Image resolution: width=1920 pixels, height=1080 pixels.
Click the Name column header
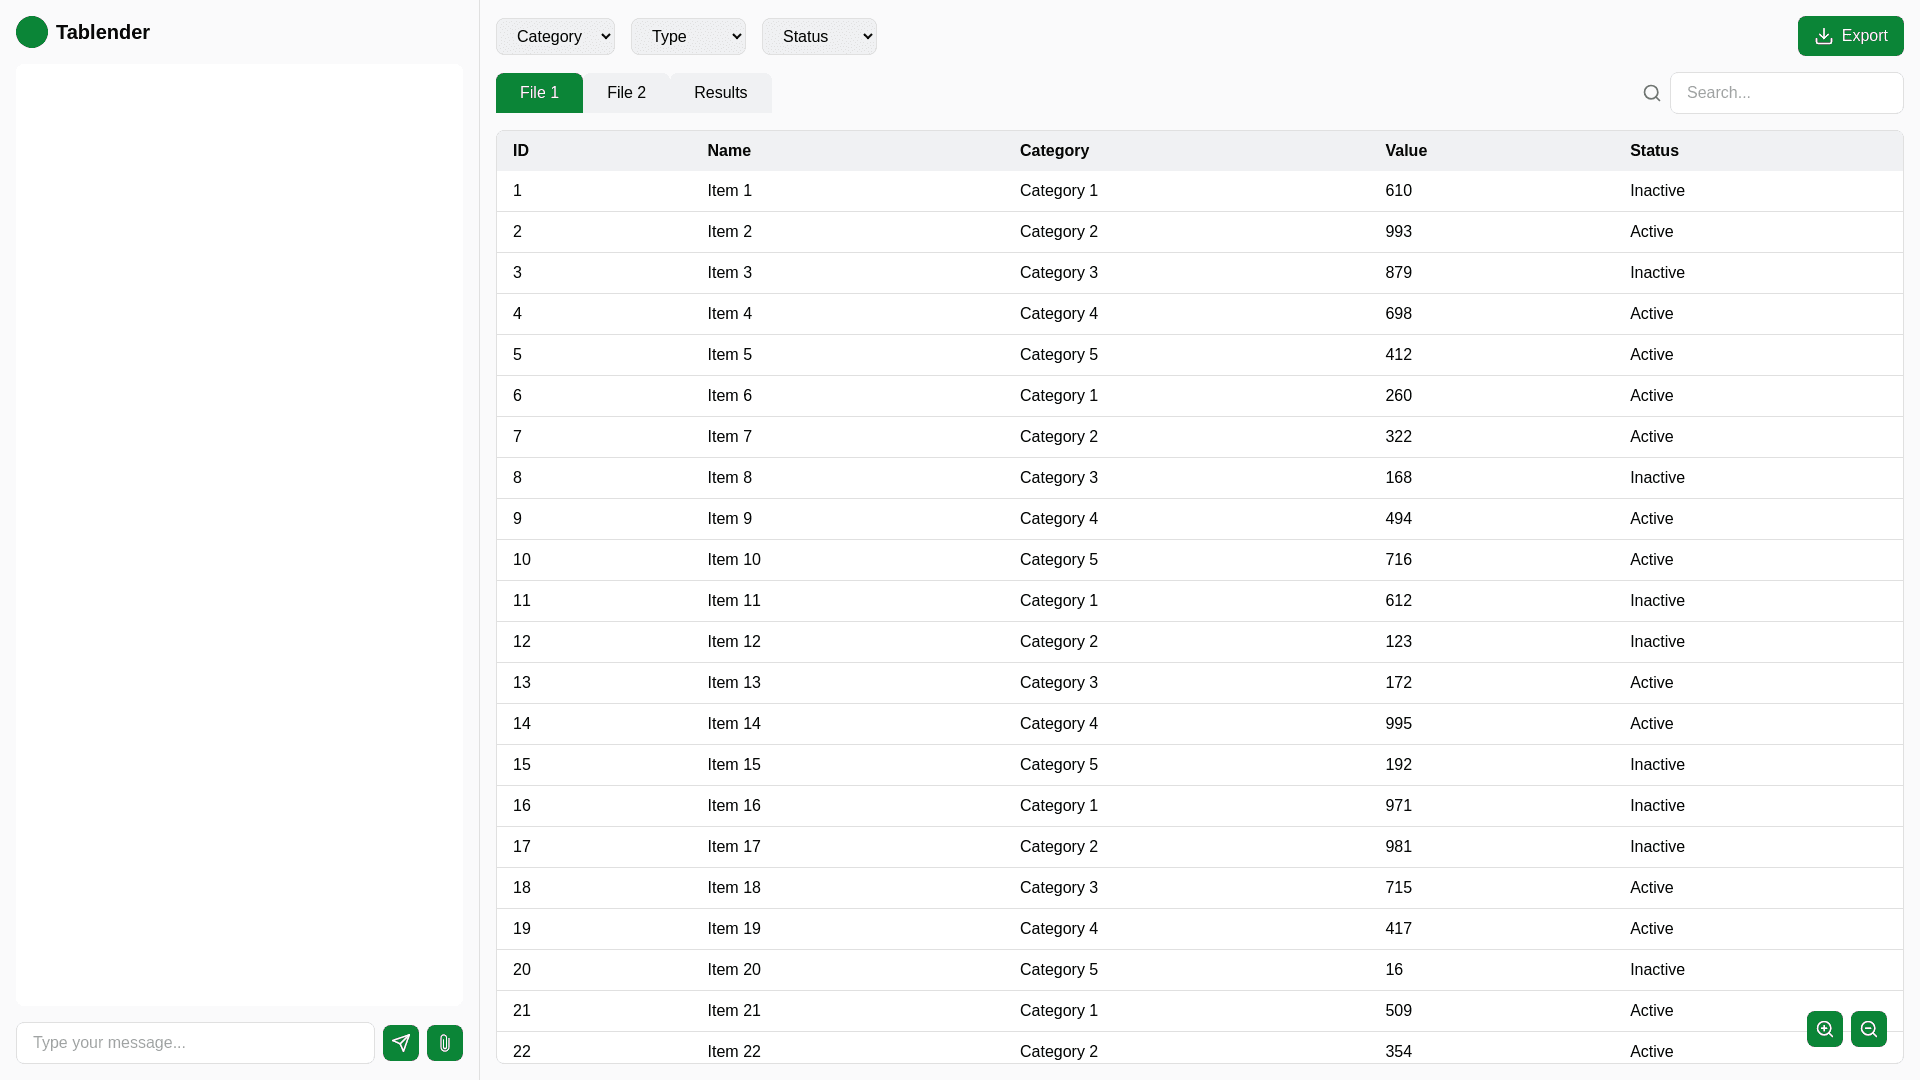tap(729, 151)
